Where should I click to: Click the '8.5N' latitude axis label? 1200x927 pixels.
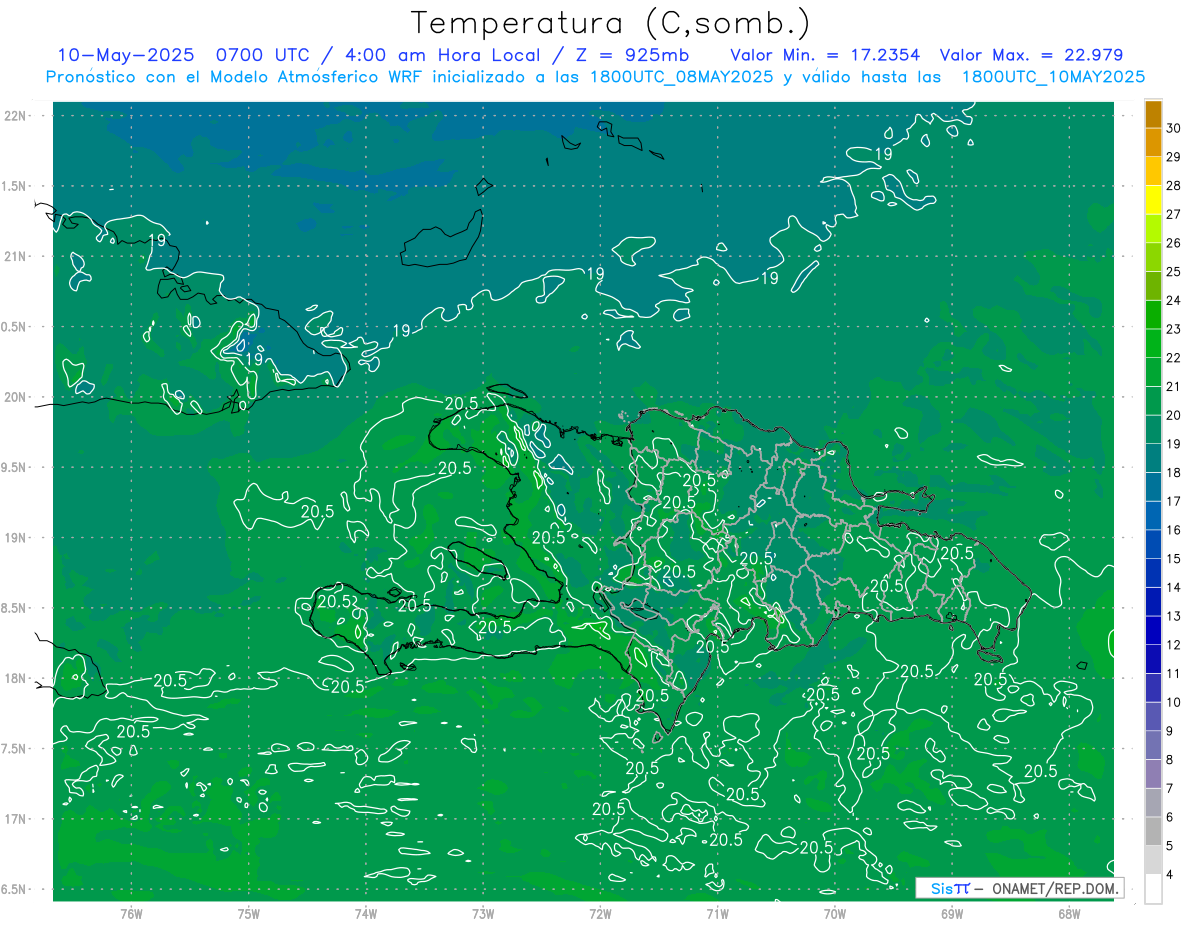pos(15,609)
